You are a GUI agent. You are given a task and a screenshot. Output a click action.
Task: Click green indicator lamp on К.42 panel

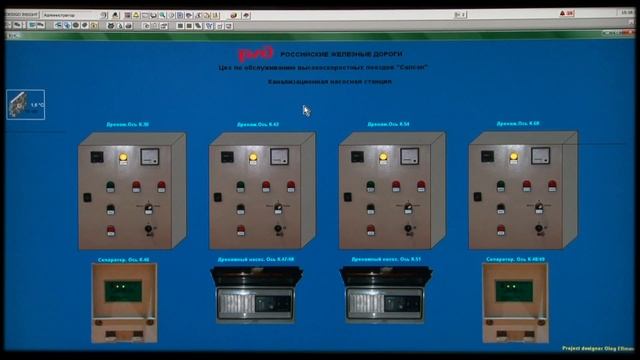[x=240, y=187]
